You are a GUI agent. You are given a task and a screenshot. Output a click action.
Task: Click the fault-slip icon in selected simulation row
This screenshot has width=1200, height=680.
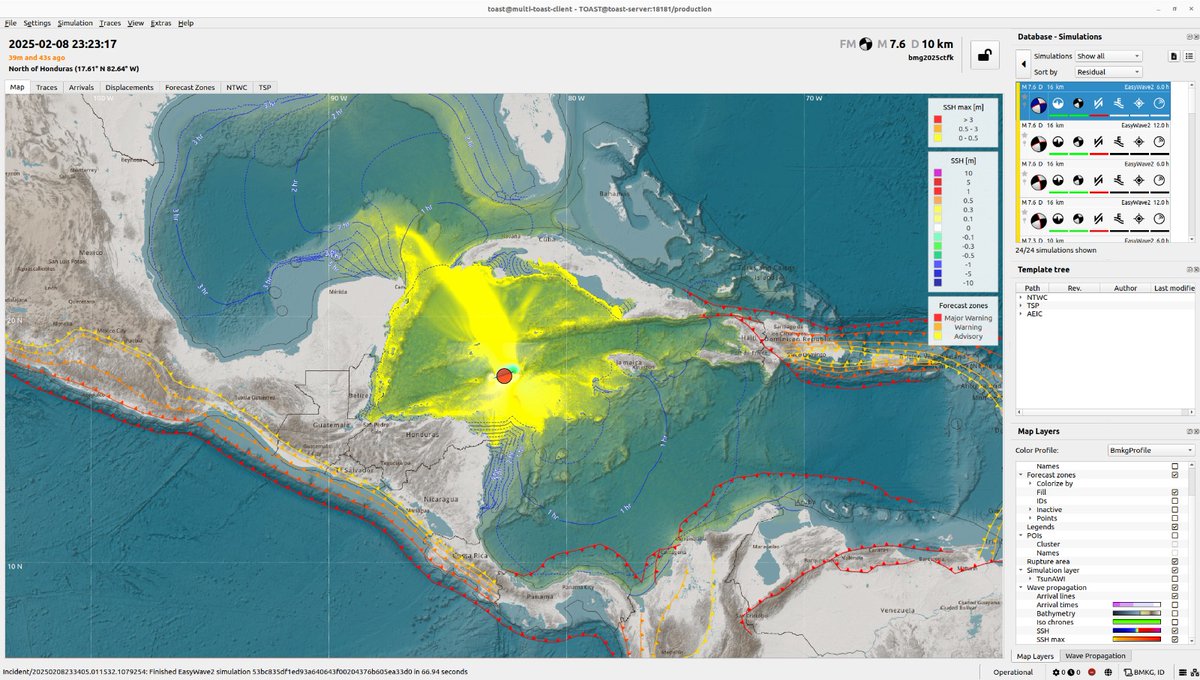(1098, 104)
